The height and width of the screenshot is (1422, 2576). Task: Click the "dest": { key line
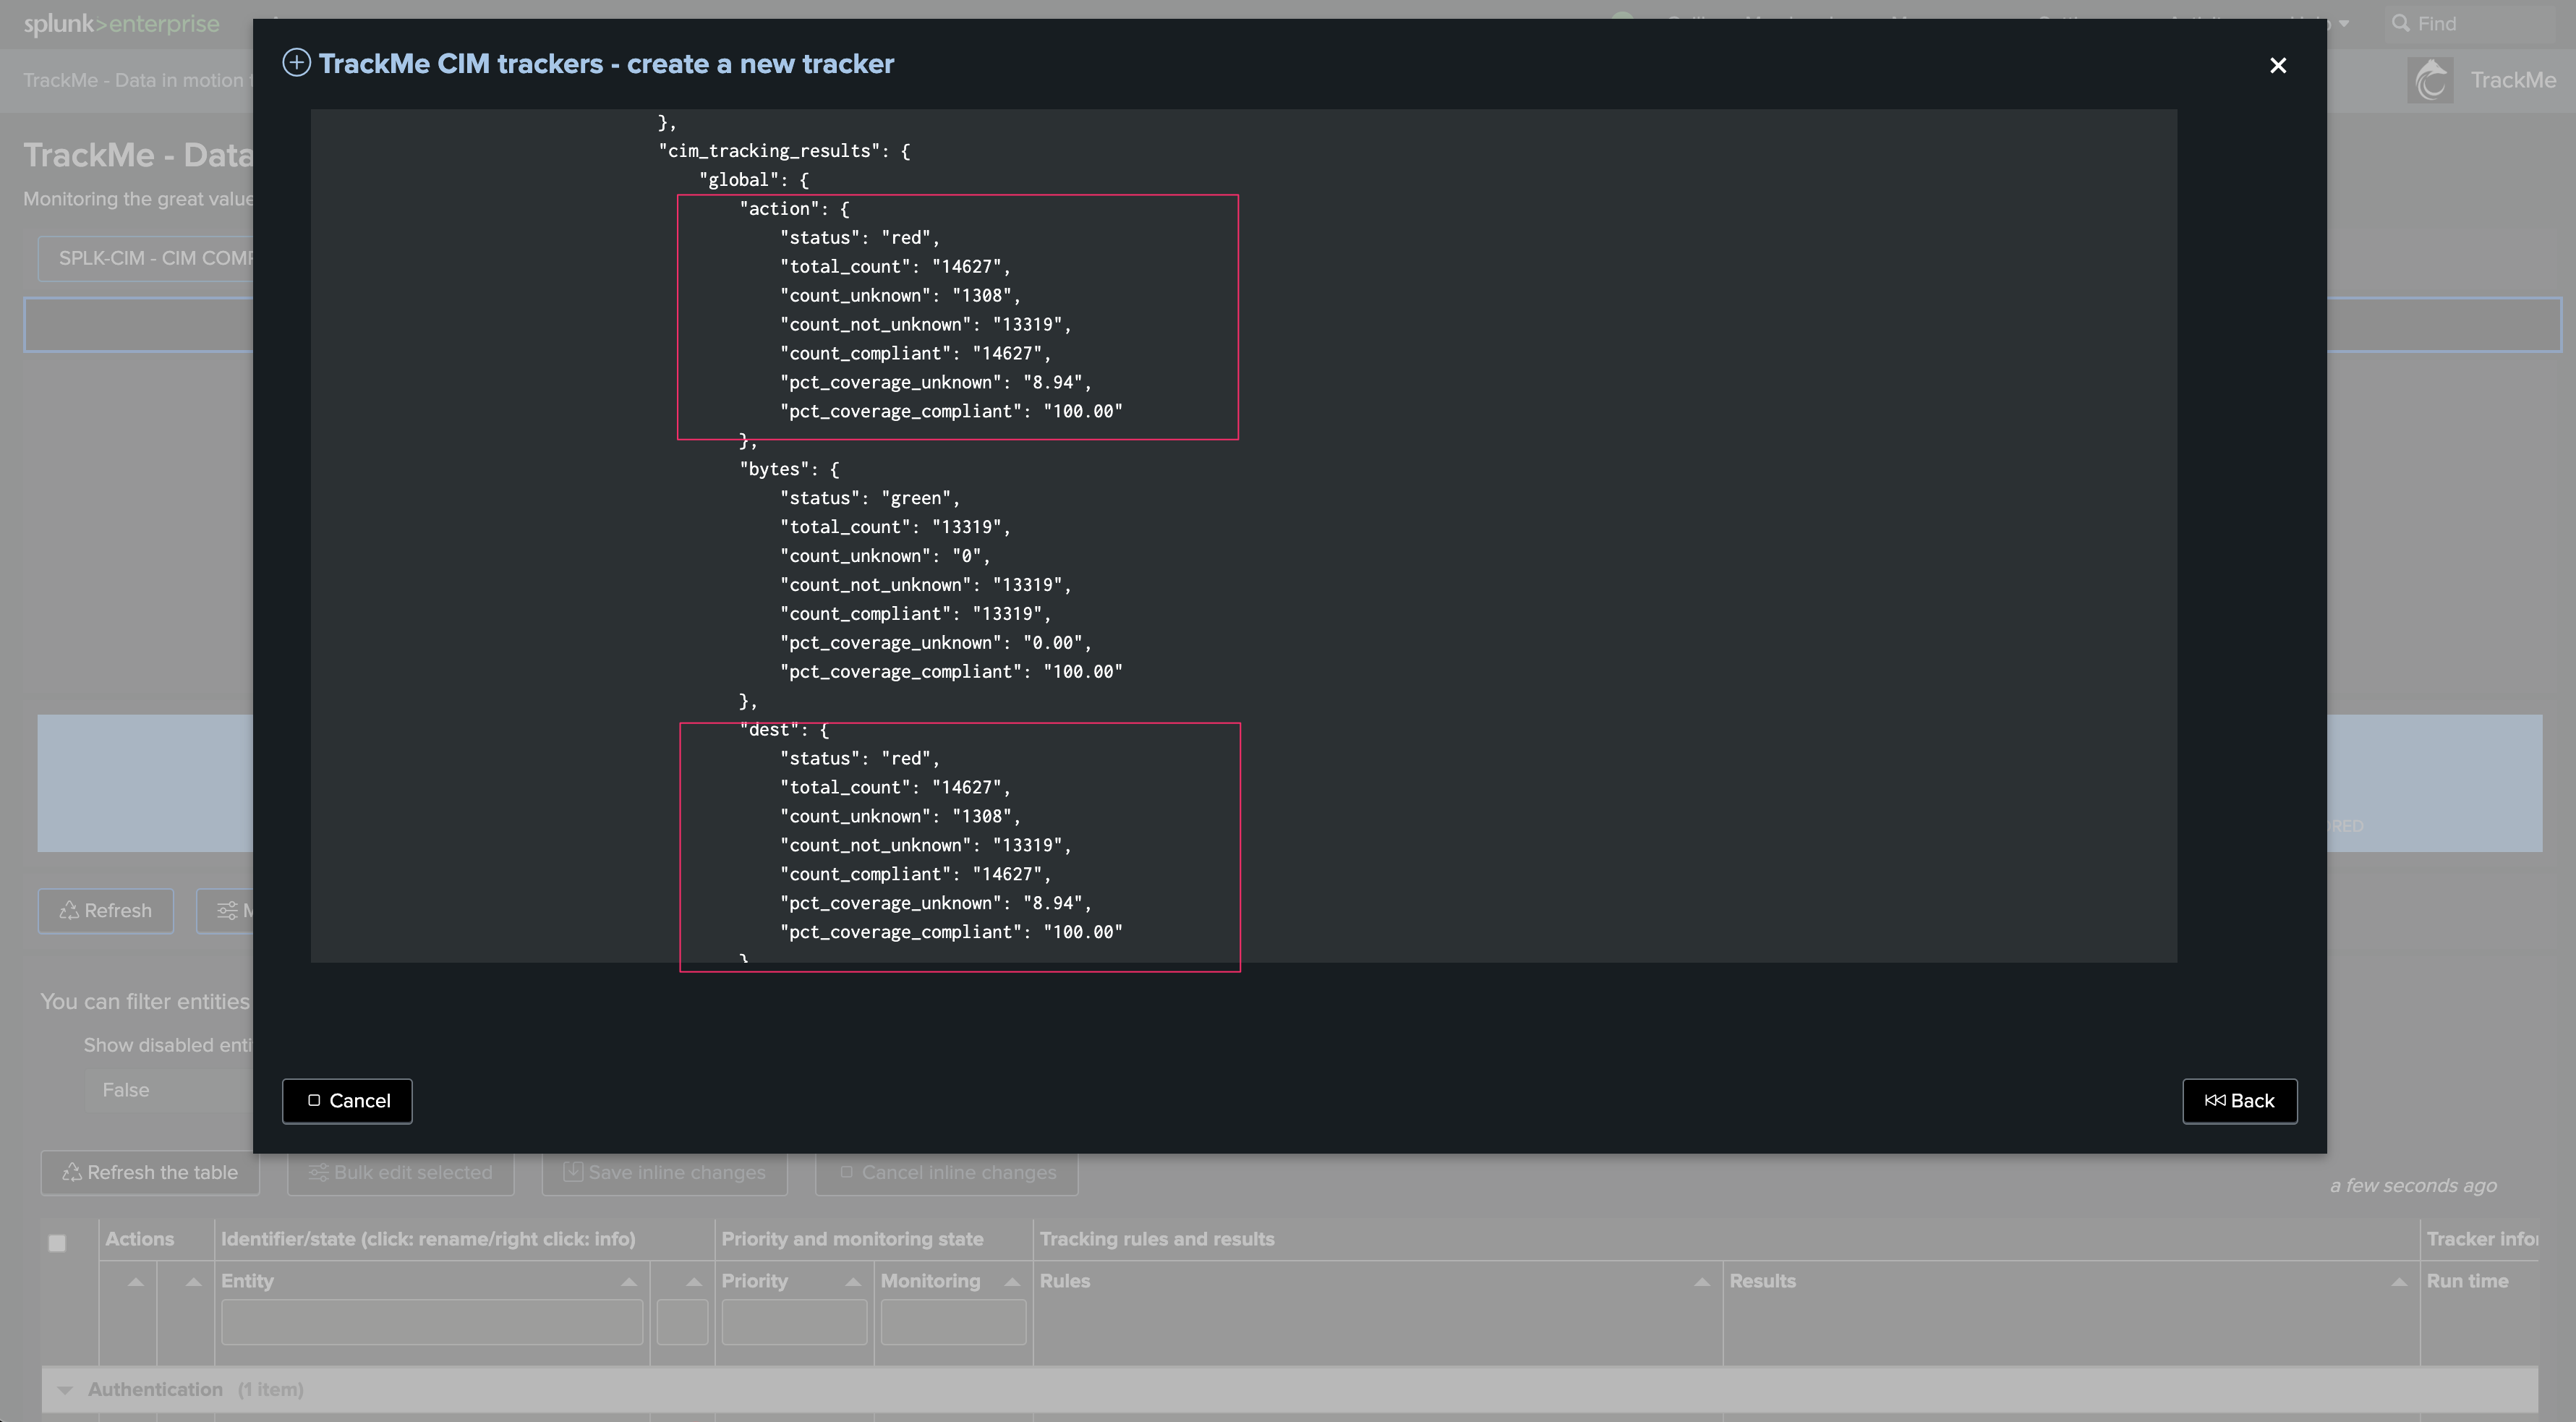[784, 730]
